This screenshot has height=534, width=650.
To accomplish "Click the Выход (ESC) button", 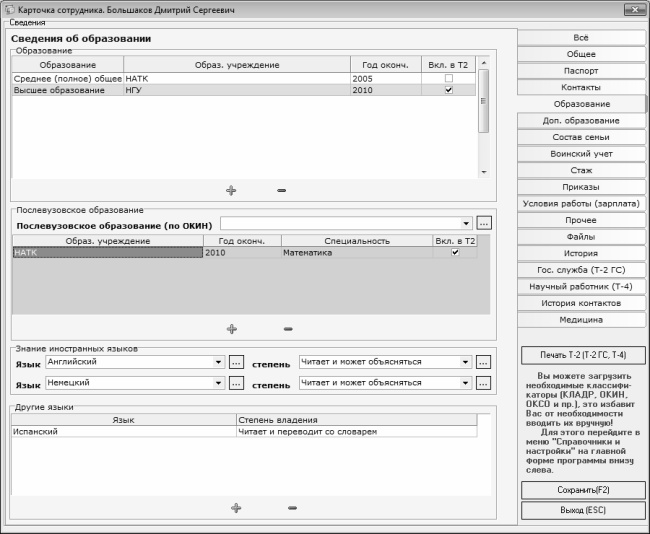I will (x=583, y=510).
